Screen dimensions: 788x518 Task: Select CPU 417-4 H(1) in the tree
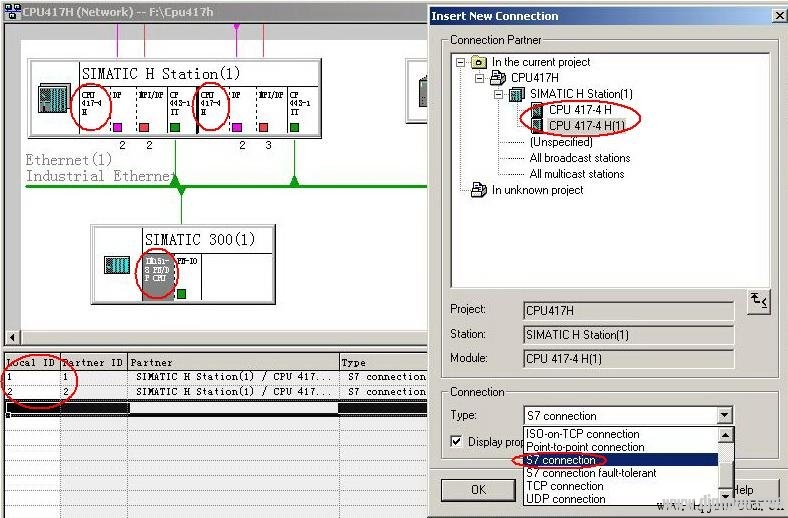593,126
